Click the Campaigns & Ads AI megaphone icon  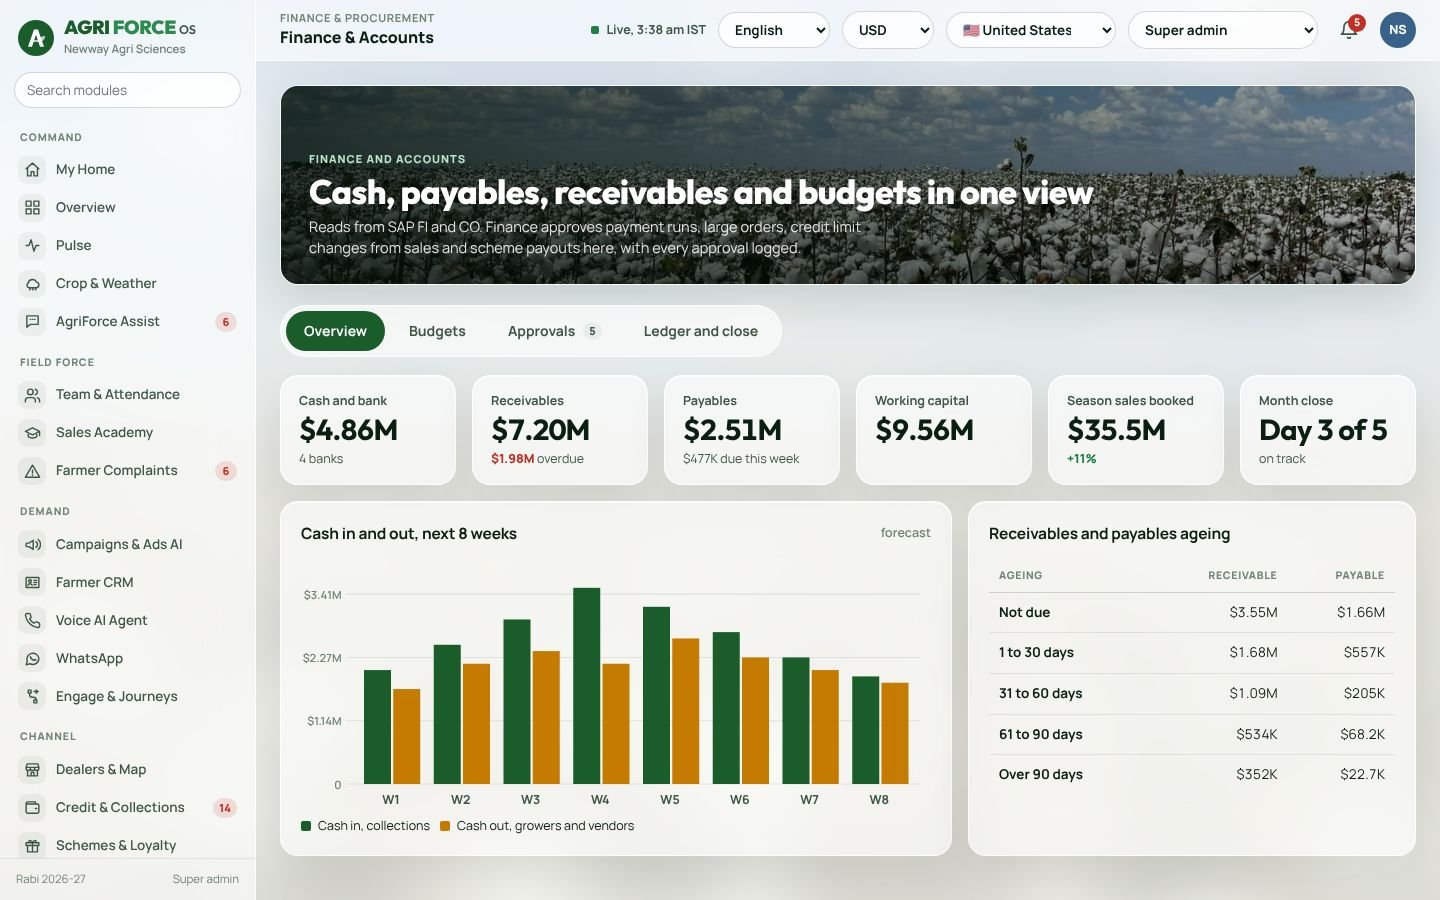tap(33, 545)
